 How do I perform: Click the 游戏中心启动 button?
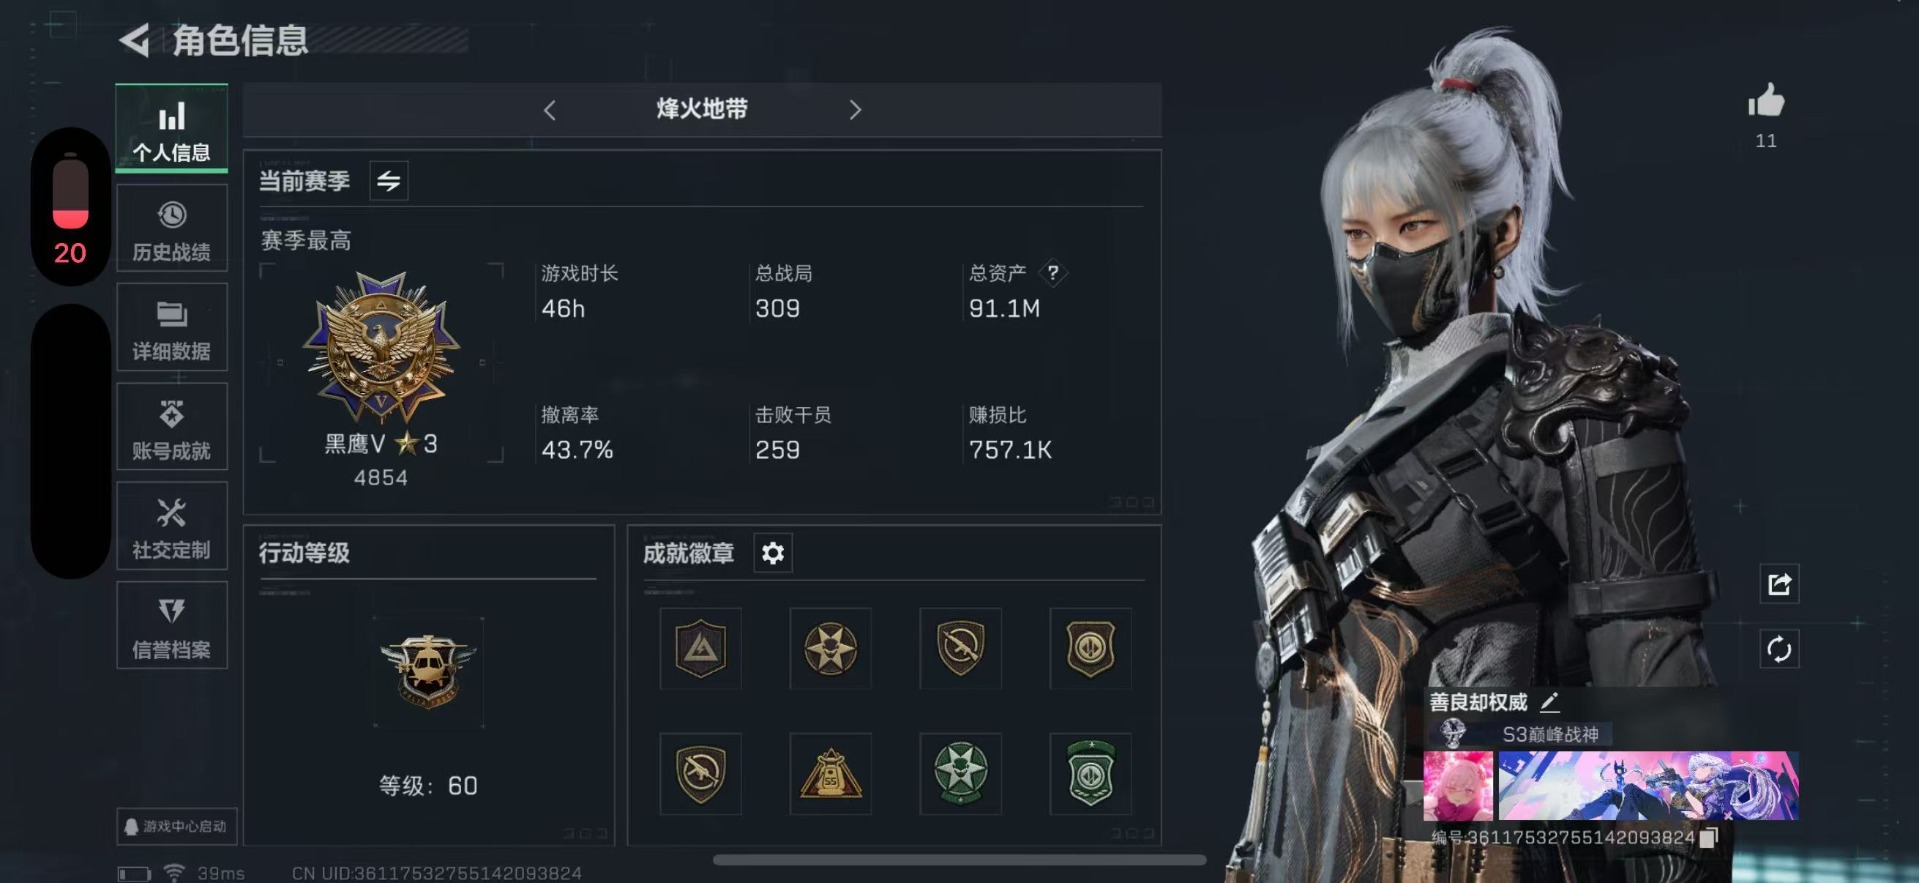pos(176,826)
